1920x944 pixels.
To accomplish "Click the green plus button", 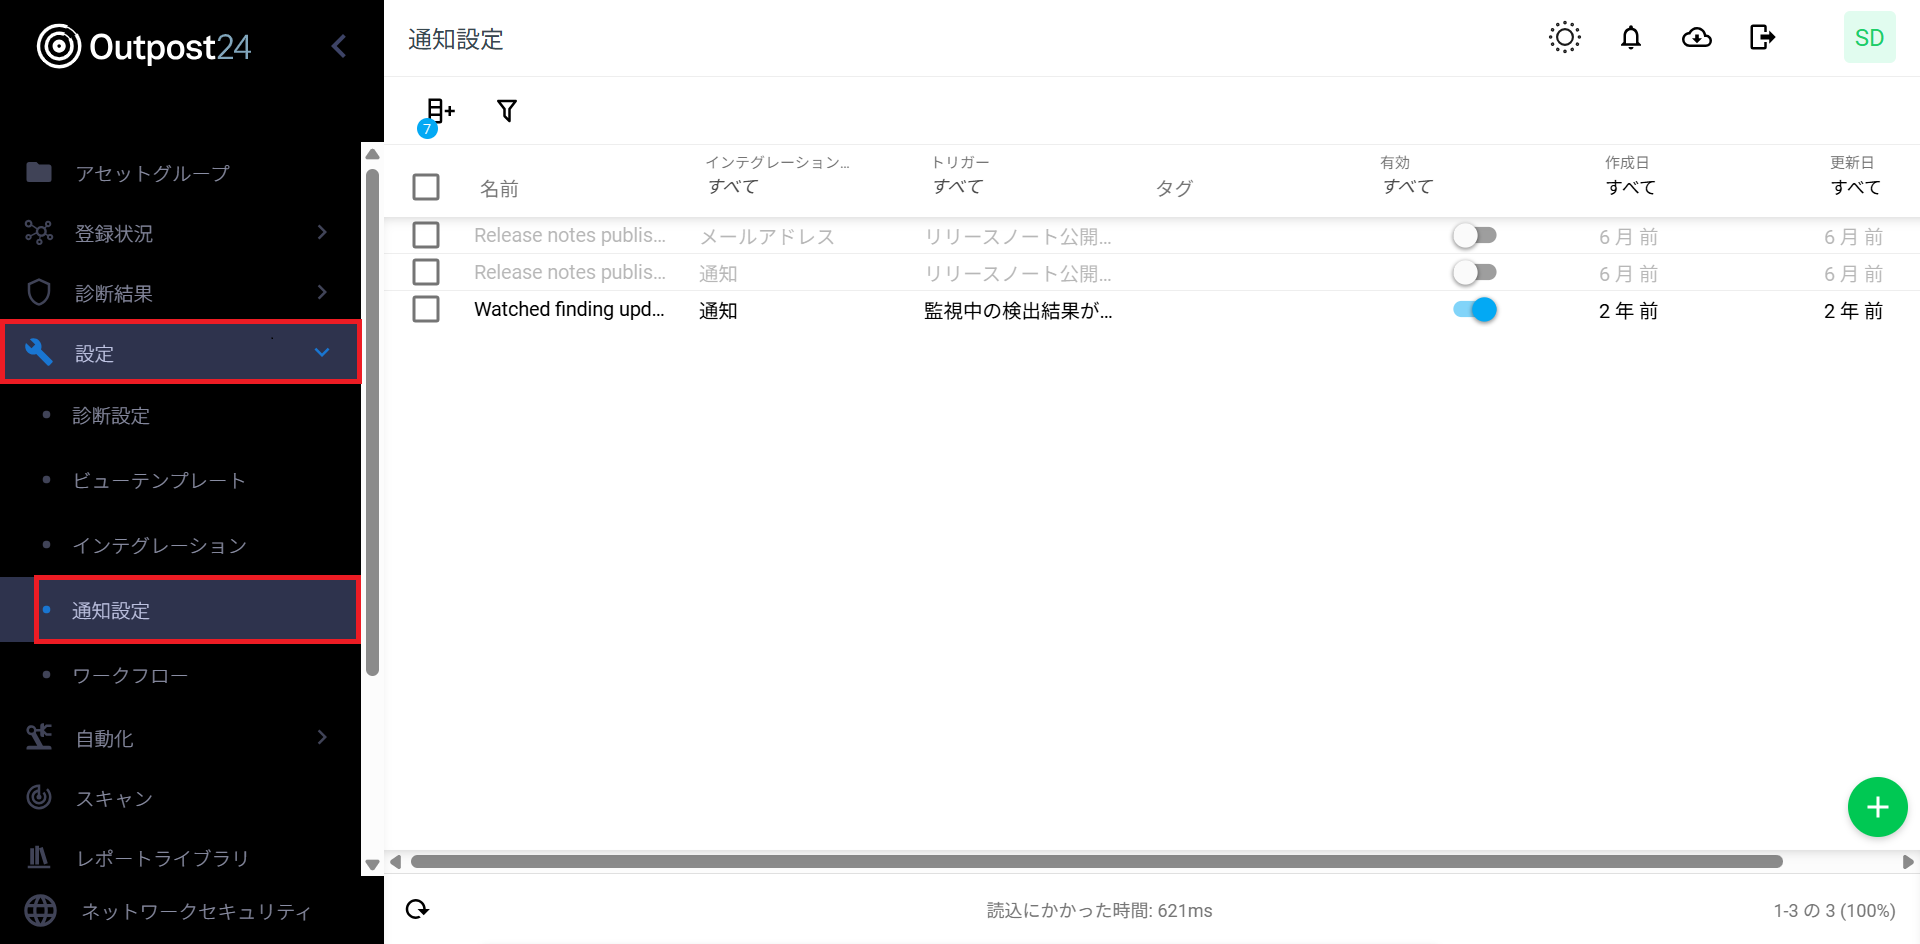I will 1877,807.
